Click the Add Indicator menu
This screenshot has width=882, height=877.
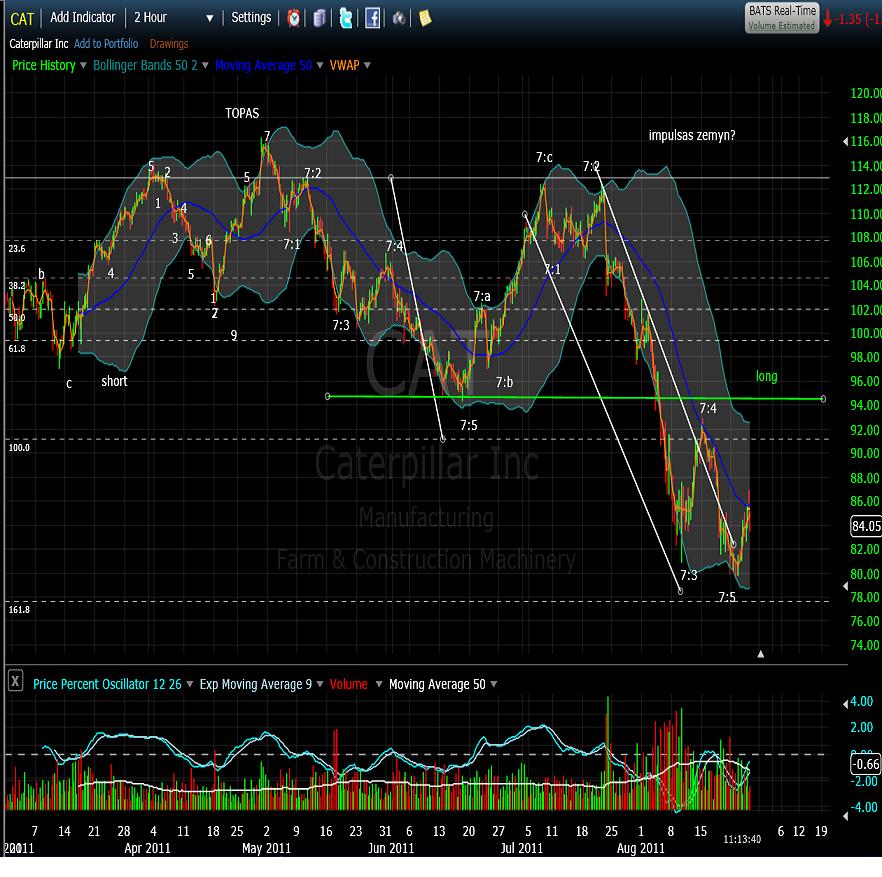(83, 17)
